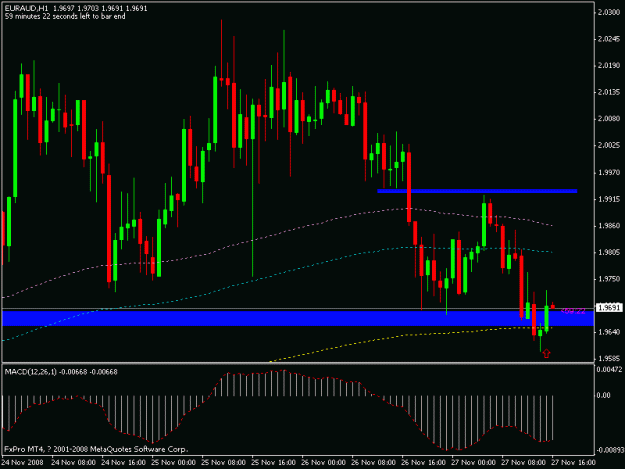Click price scale value 2.0080

click(x=609, y=119)
